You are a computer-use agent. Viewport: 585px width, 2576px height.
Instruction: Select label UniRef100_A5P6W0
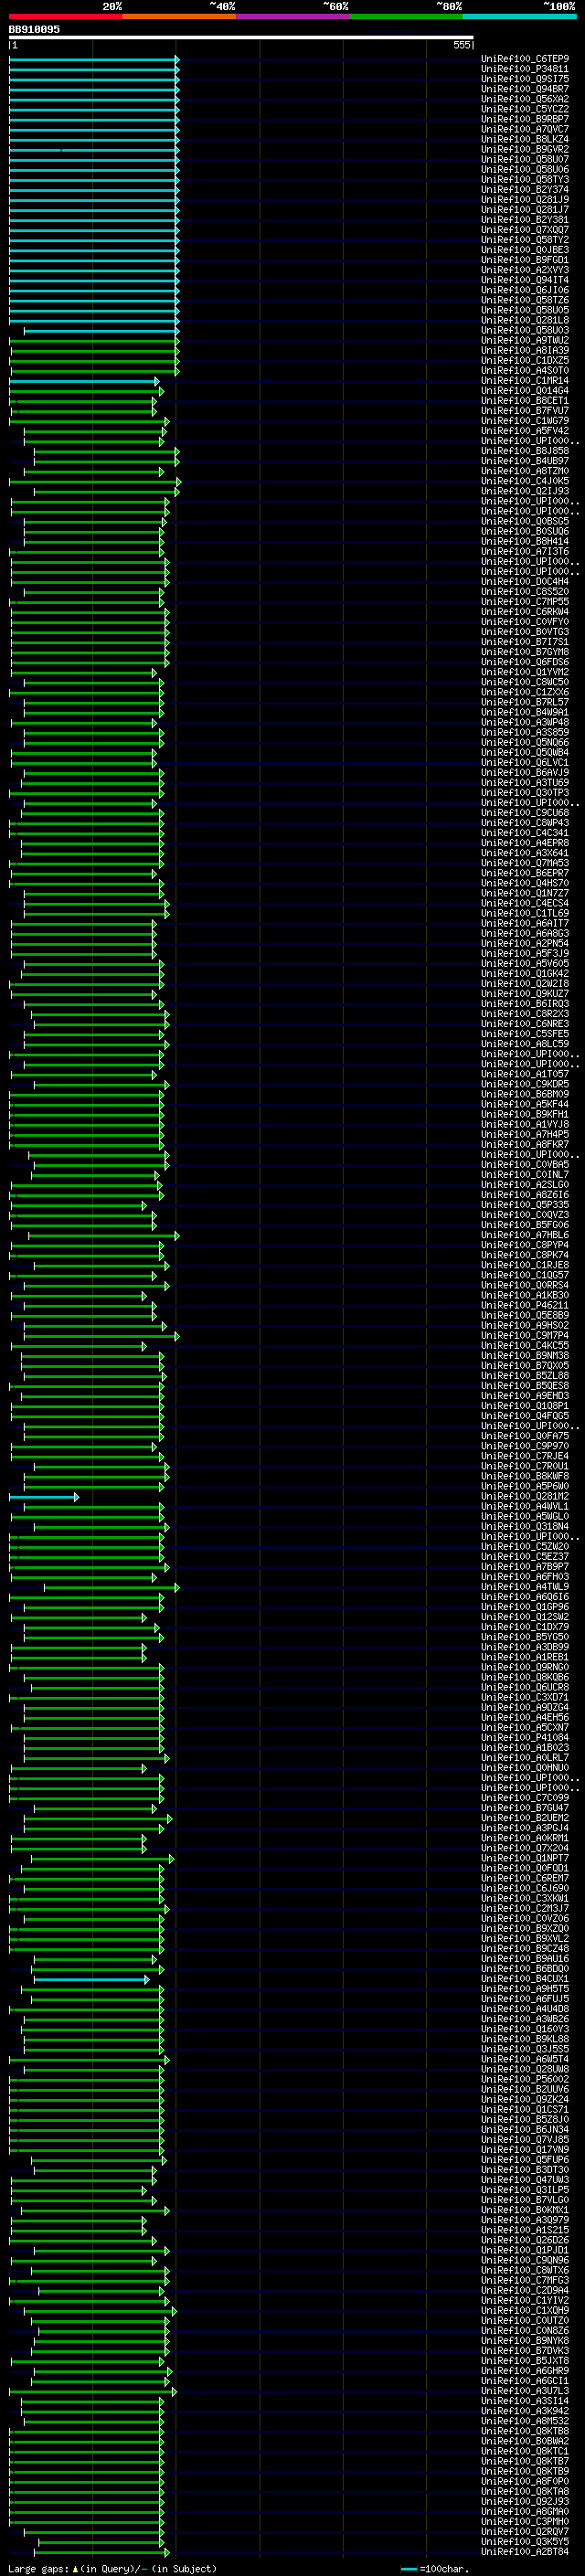pyautogui.click(x=525, y=1487)
